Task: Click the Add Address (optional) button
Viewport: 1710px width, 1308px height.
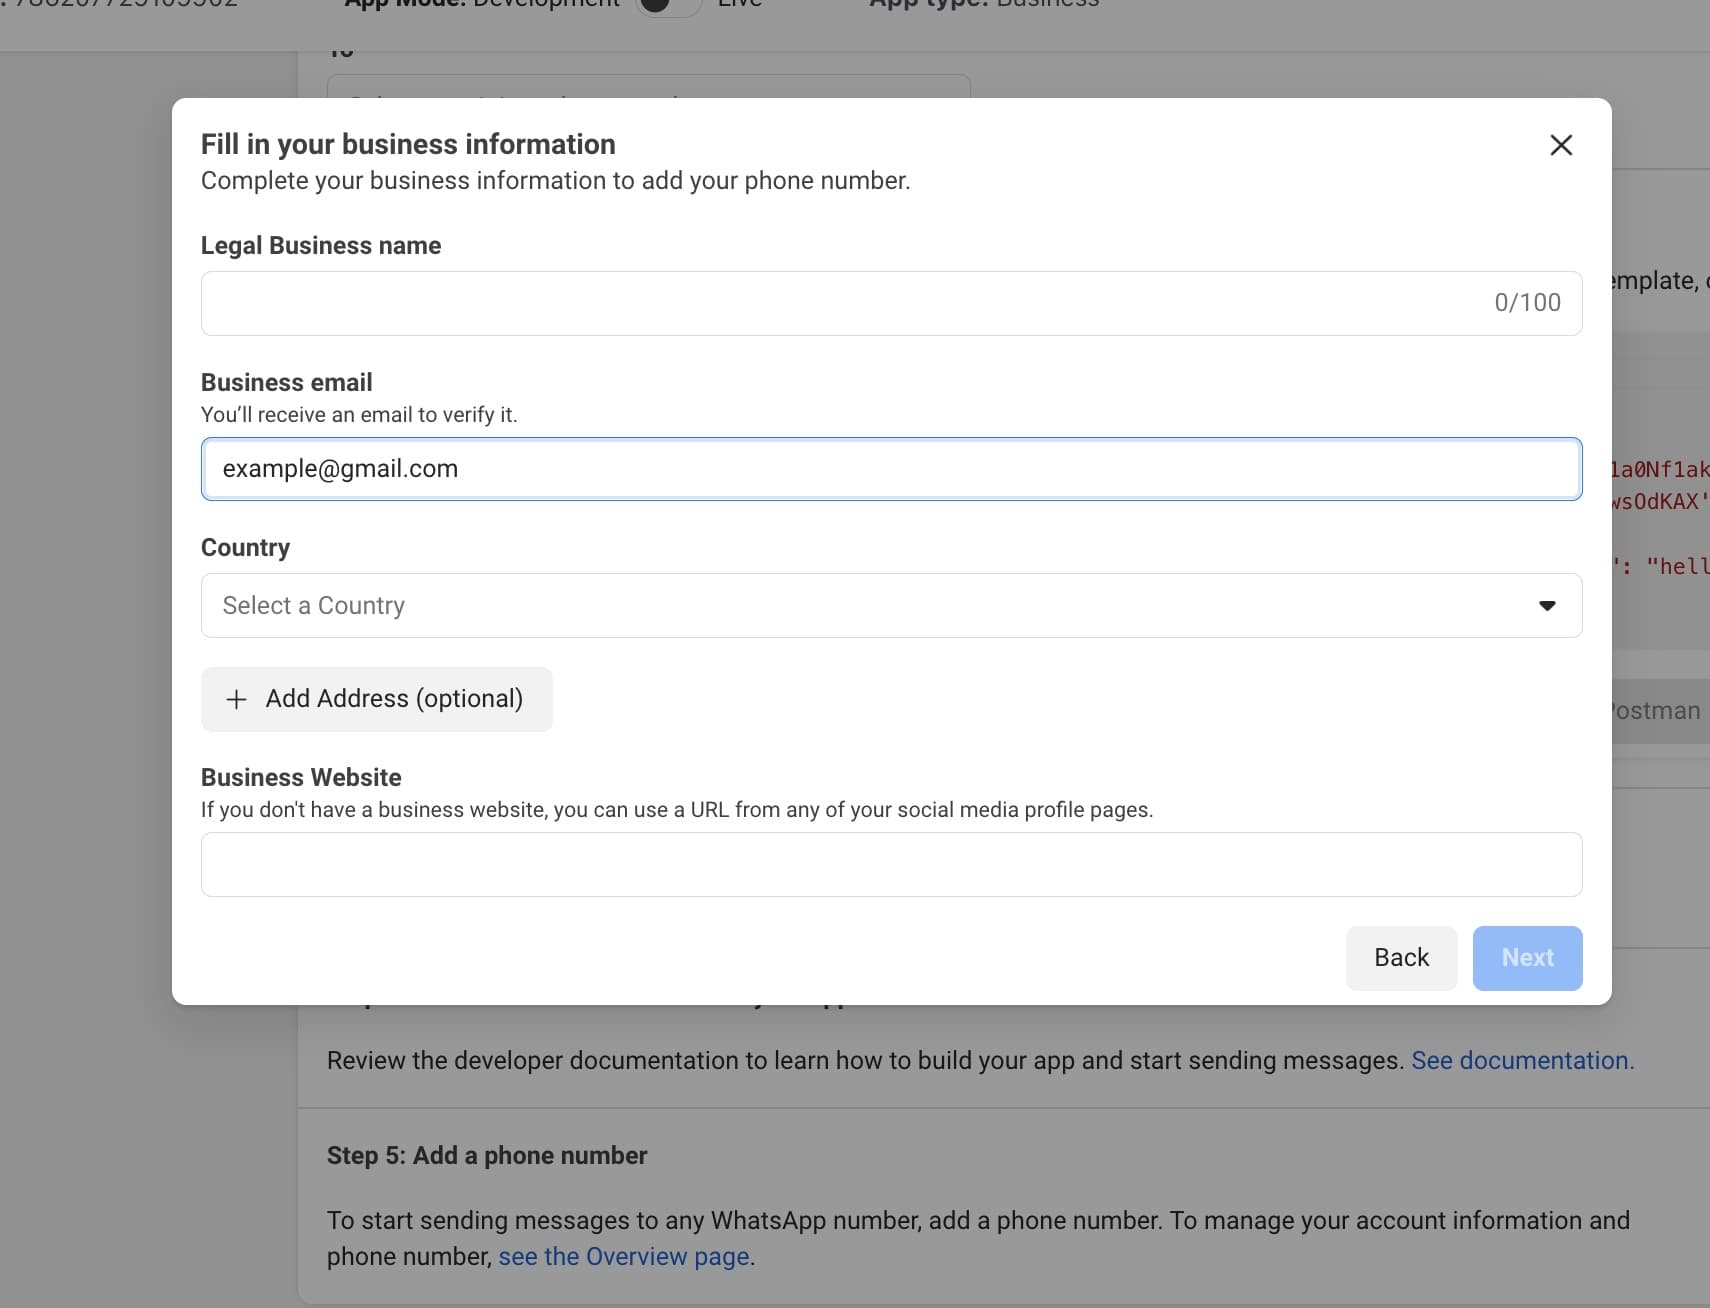Action: 376,699
